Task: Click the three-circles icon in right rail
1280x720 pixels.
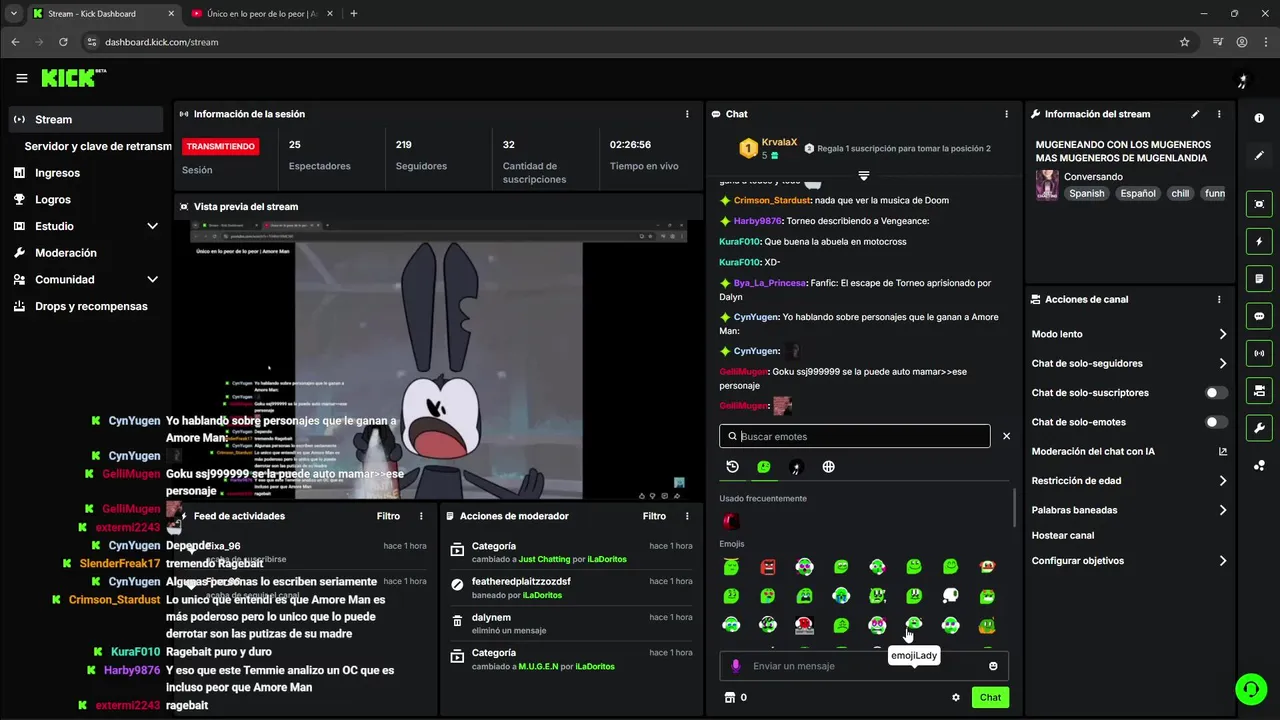Action: (1259, 465)
